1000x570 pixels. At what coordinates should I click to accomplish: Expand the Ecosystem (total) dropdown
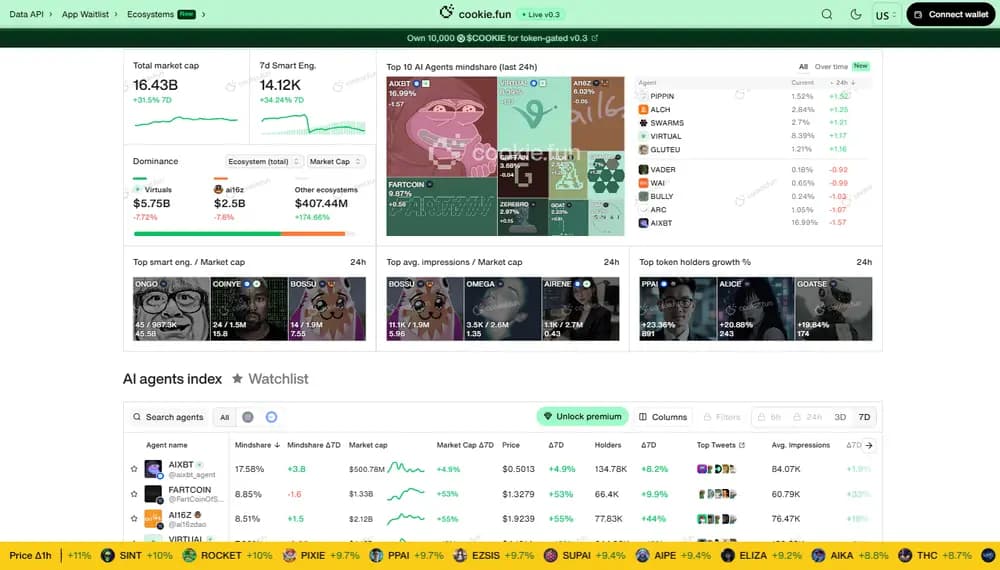tap(264, 161)
